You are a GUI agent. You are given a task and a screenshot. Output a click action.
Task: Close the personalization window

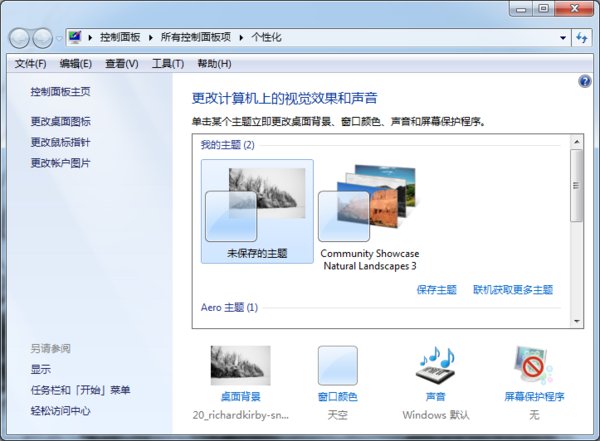point(574,8)
